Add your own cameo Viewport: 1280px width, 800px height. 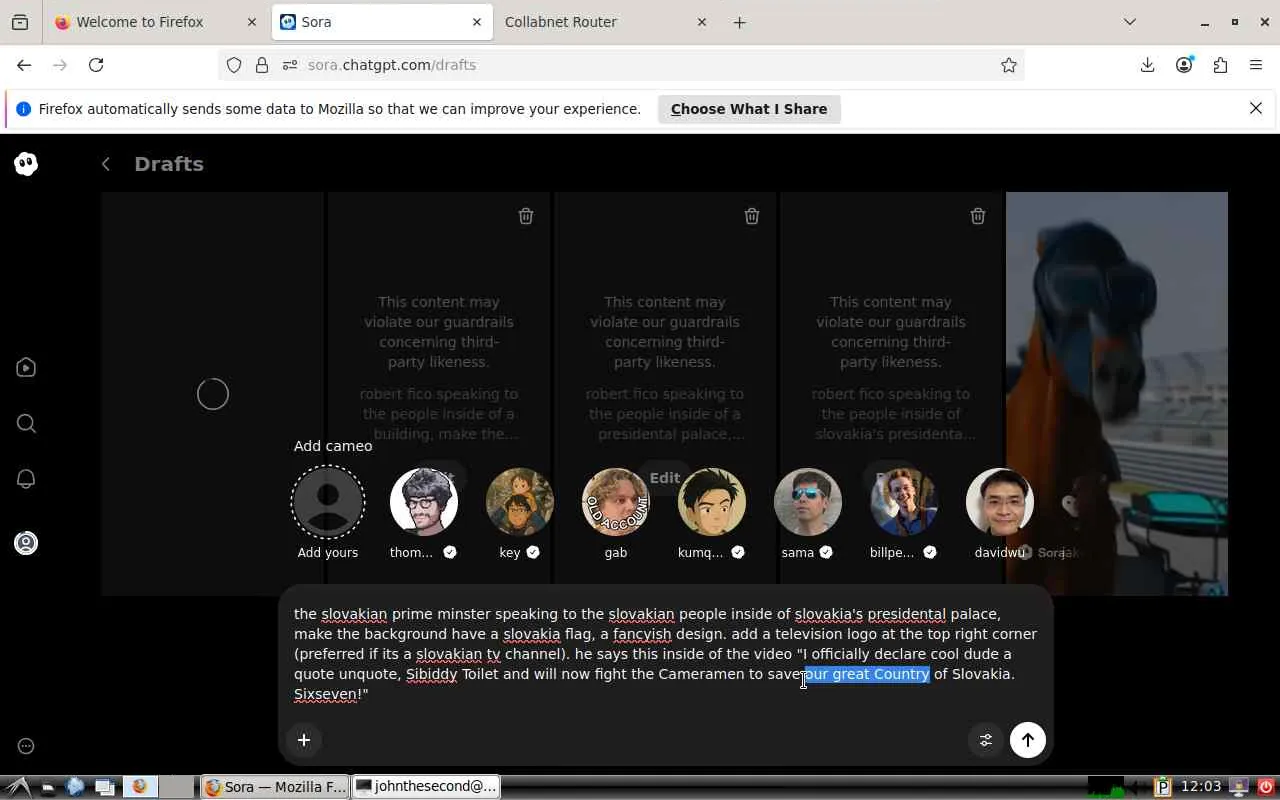tap(328, 502)
